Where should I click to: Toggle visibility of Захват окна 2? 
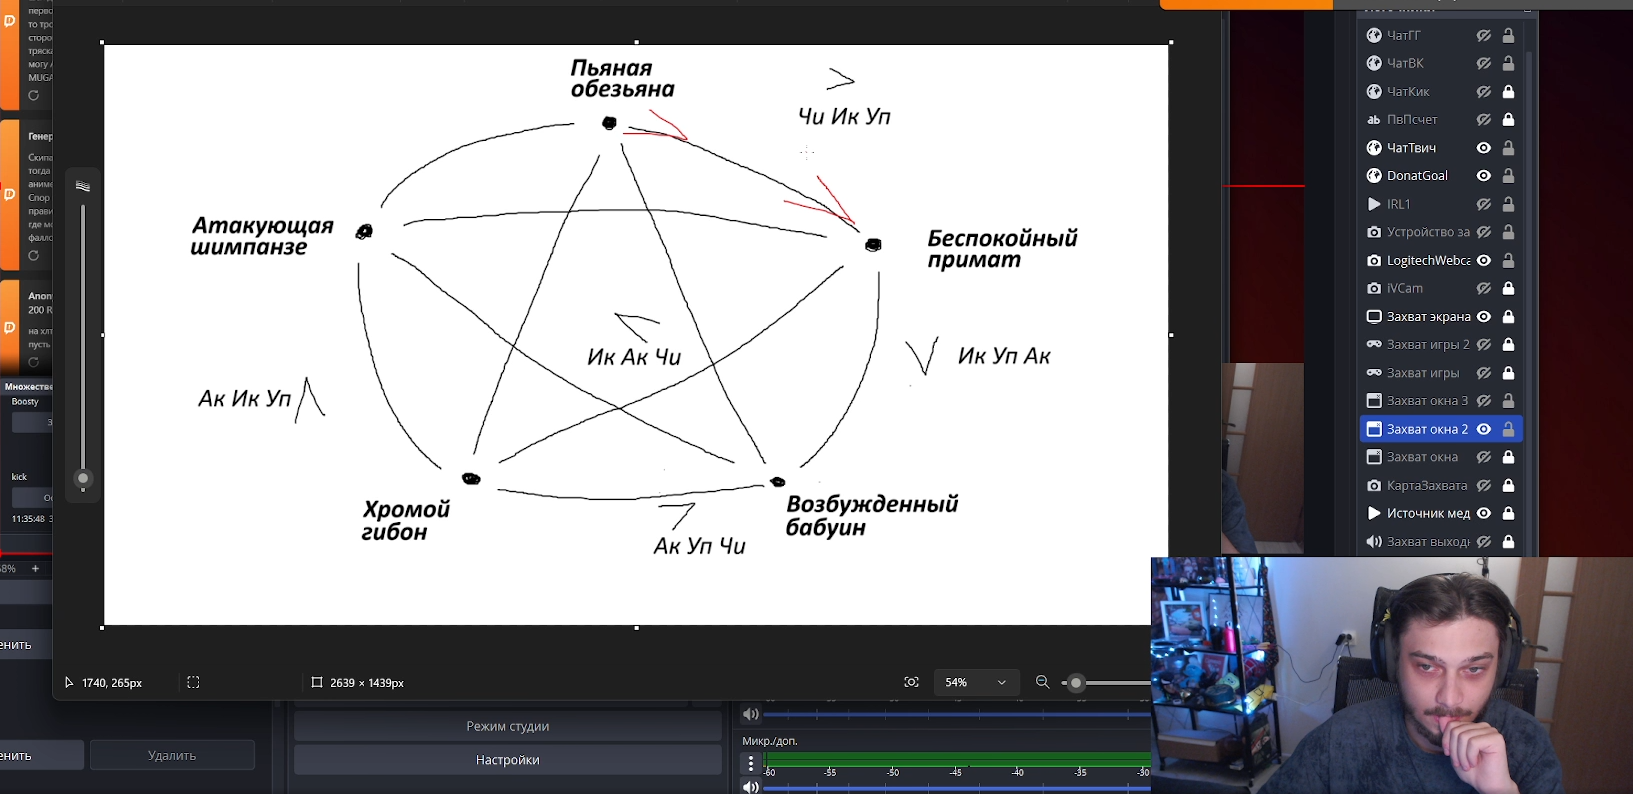pyautogui.click(x=1484, y=429)
